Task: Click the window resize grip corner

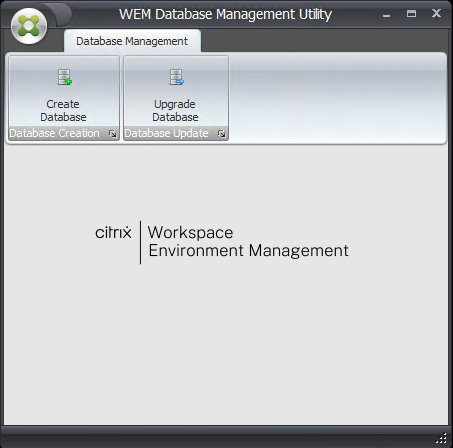Action: [441, 438]
